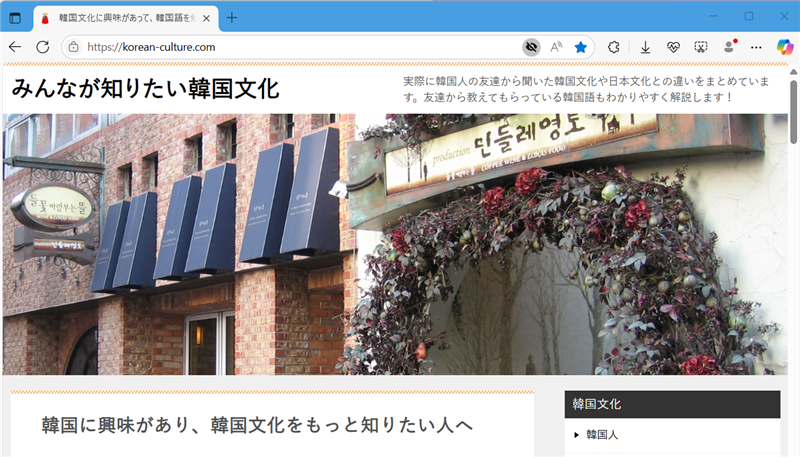This screenshot has height=457, width=800.
Task: Toggle tracking prevention eye icon
Action: tap(531, 47)
